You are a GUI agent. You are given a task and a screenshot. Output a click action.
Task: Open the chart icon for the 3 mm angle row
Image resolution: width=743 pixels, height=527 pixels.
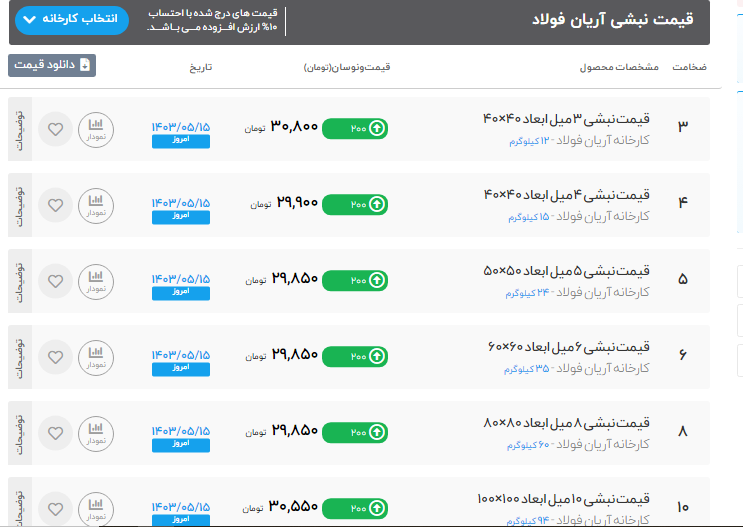click(x=96, y=129)
